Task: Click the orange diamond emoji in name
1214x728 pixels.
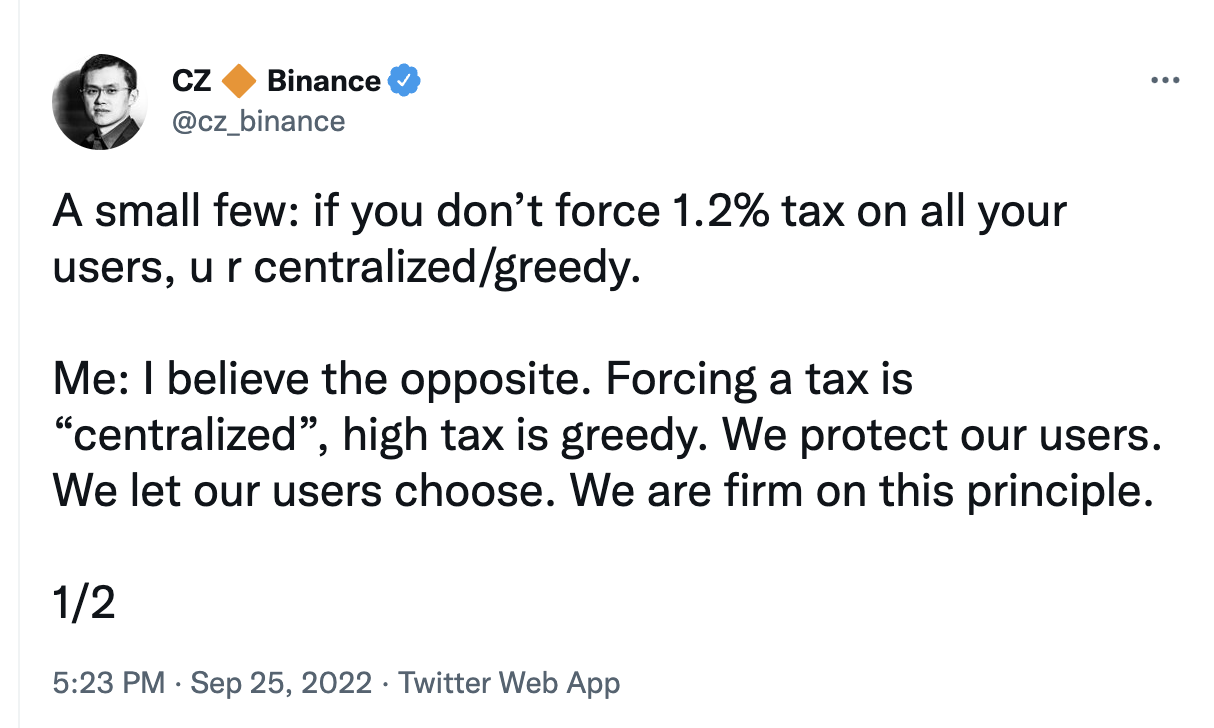Action: tap(239, 81)
